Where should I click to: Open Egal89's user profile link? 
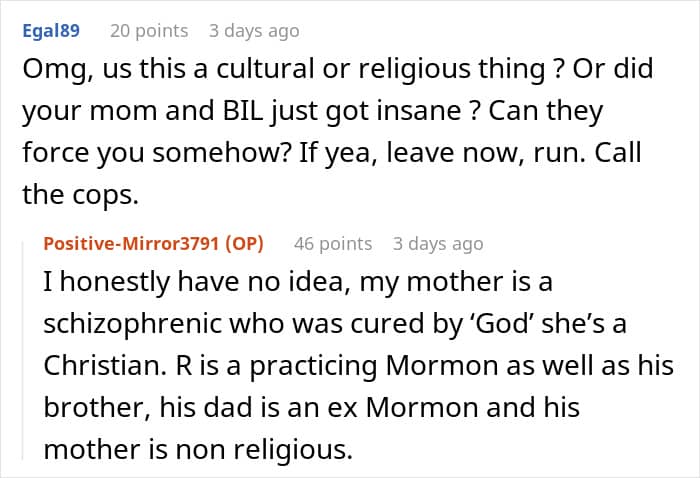[x=51, y=31]
